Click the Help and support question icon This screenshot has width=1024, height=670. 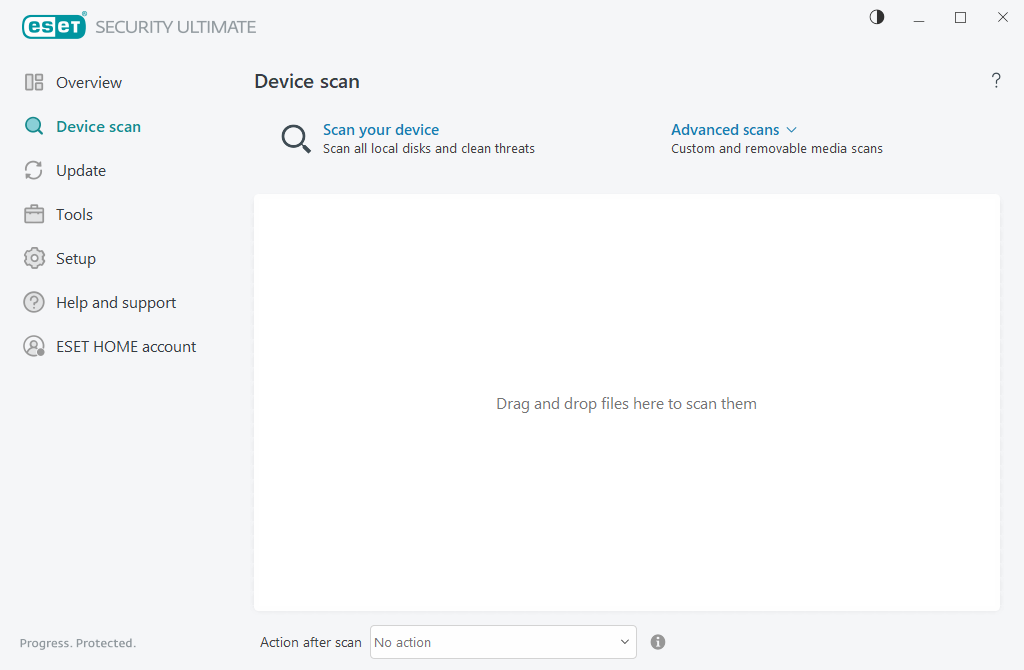click(x=34, y=302)
